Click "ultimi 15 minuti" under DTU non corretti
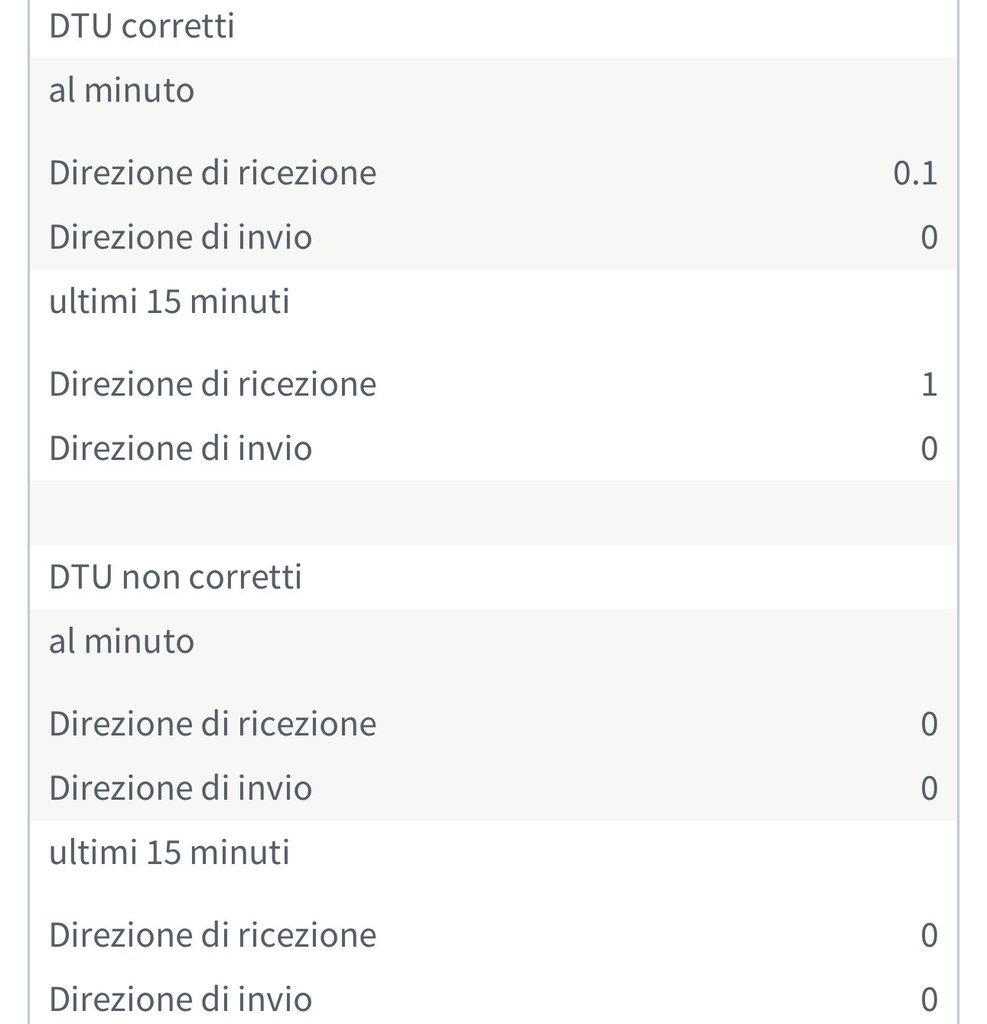Viewport: 987px width, 1024px height. tap(170, 852)
